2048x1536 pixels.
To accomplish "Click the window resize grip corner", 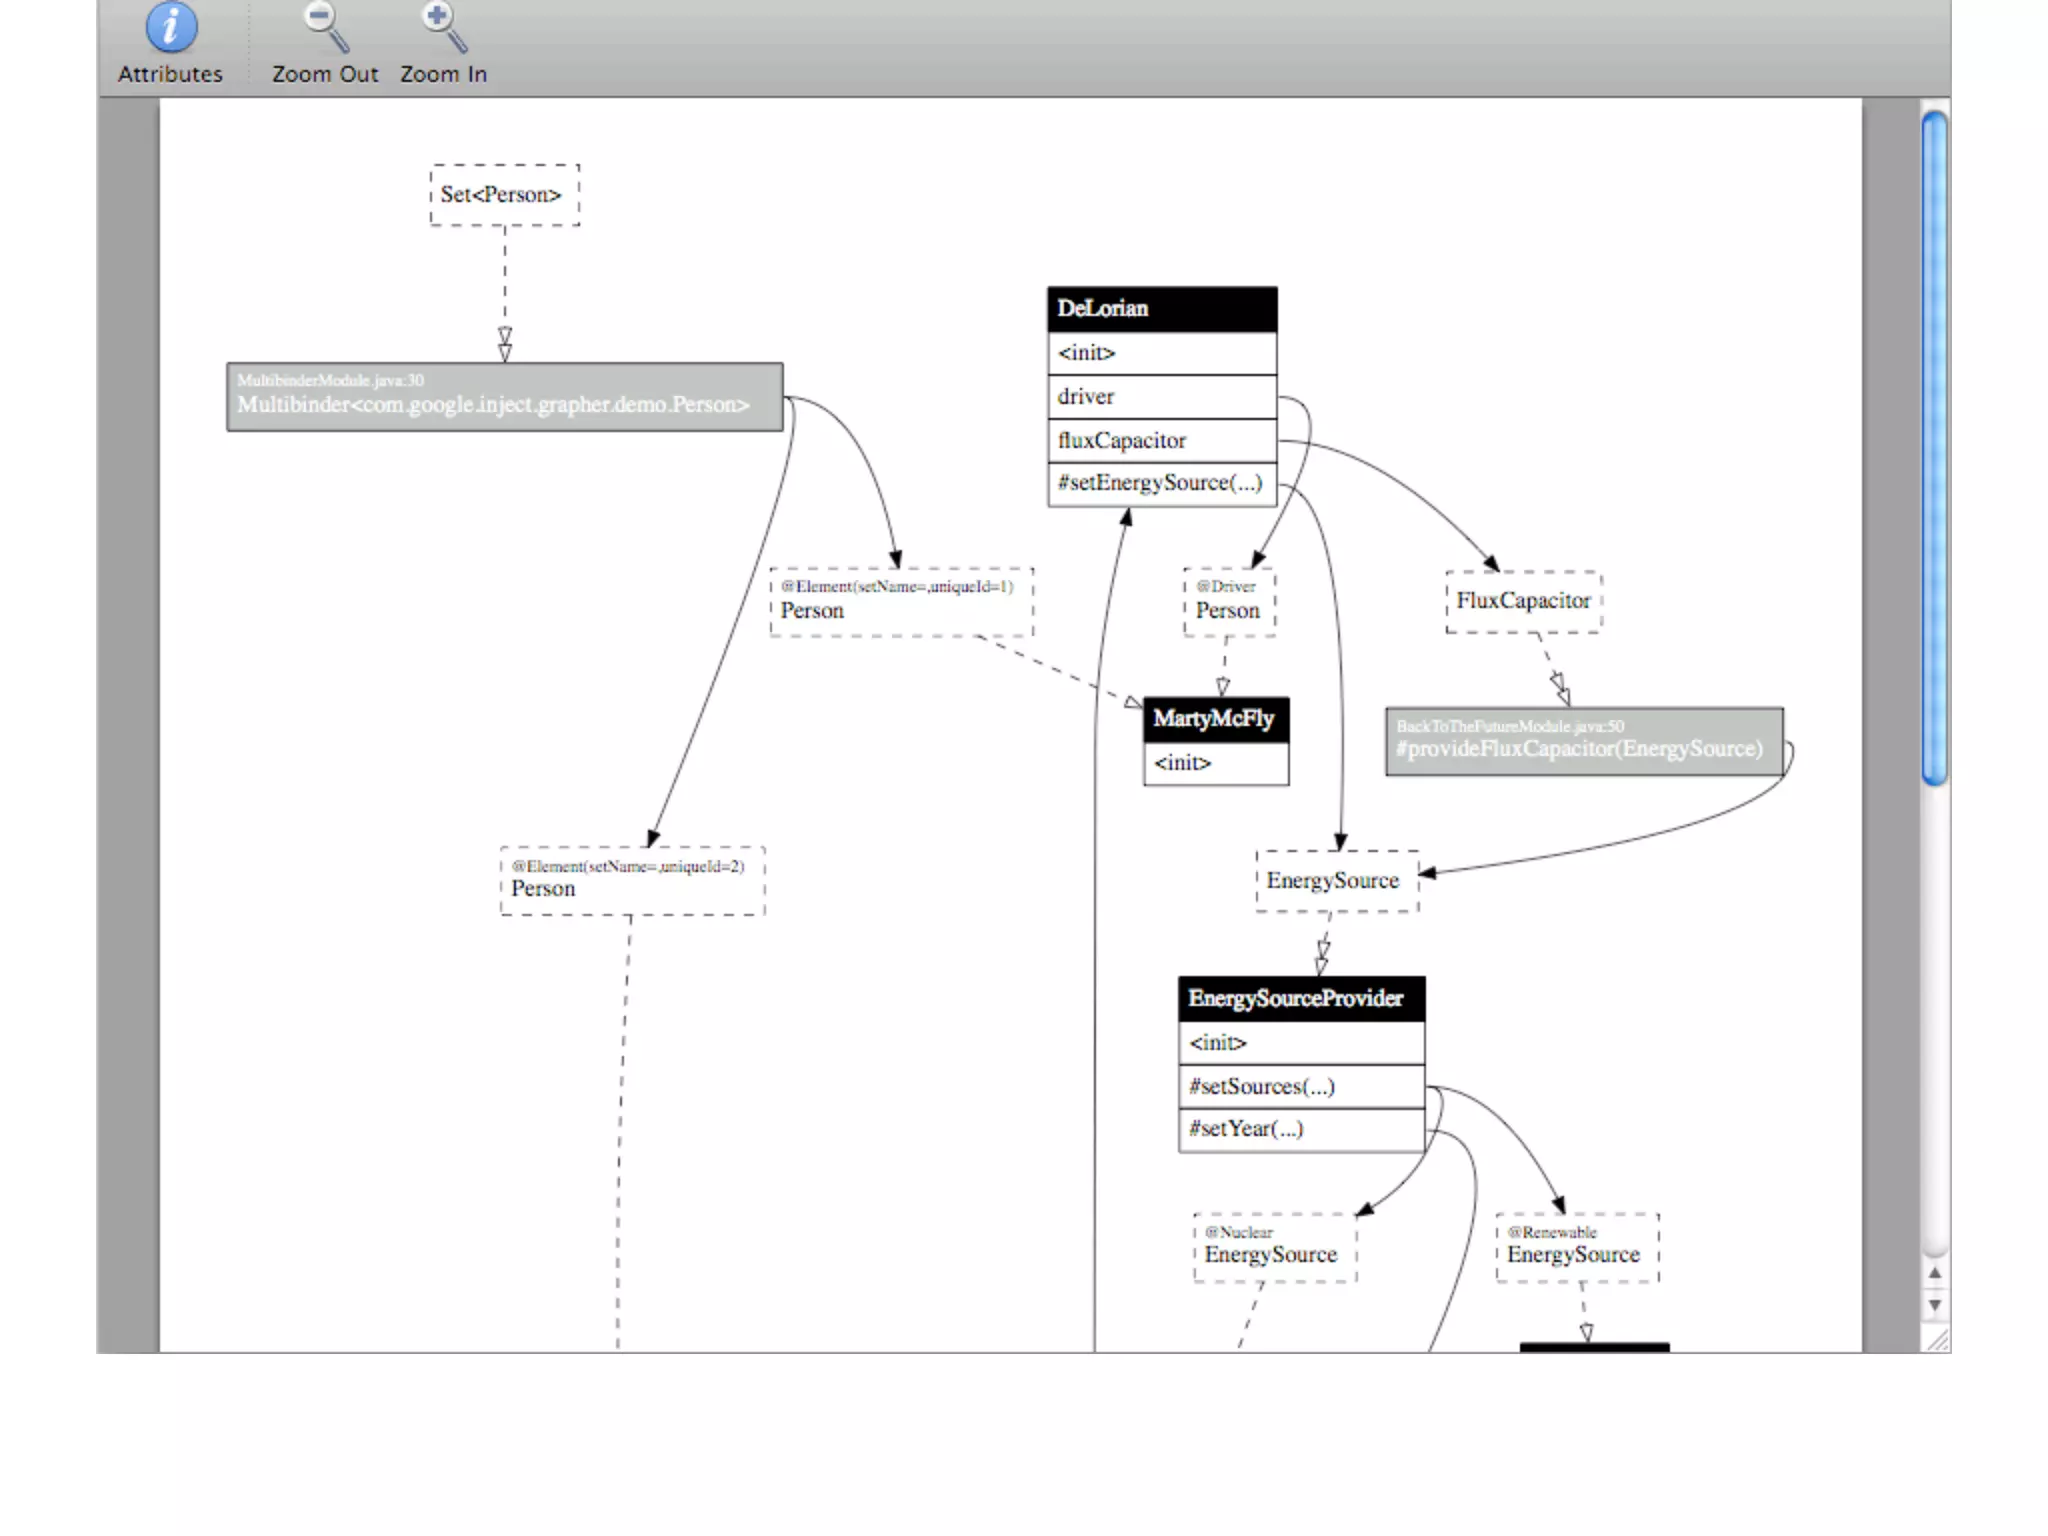I will 1938,1340.
